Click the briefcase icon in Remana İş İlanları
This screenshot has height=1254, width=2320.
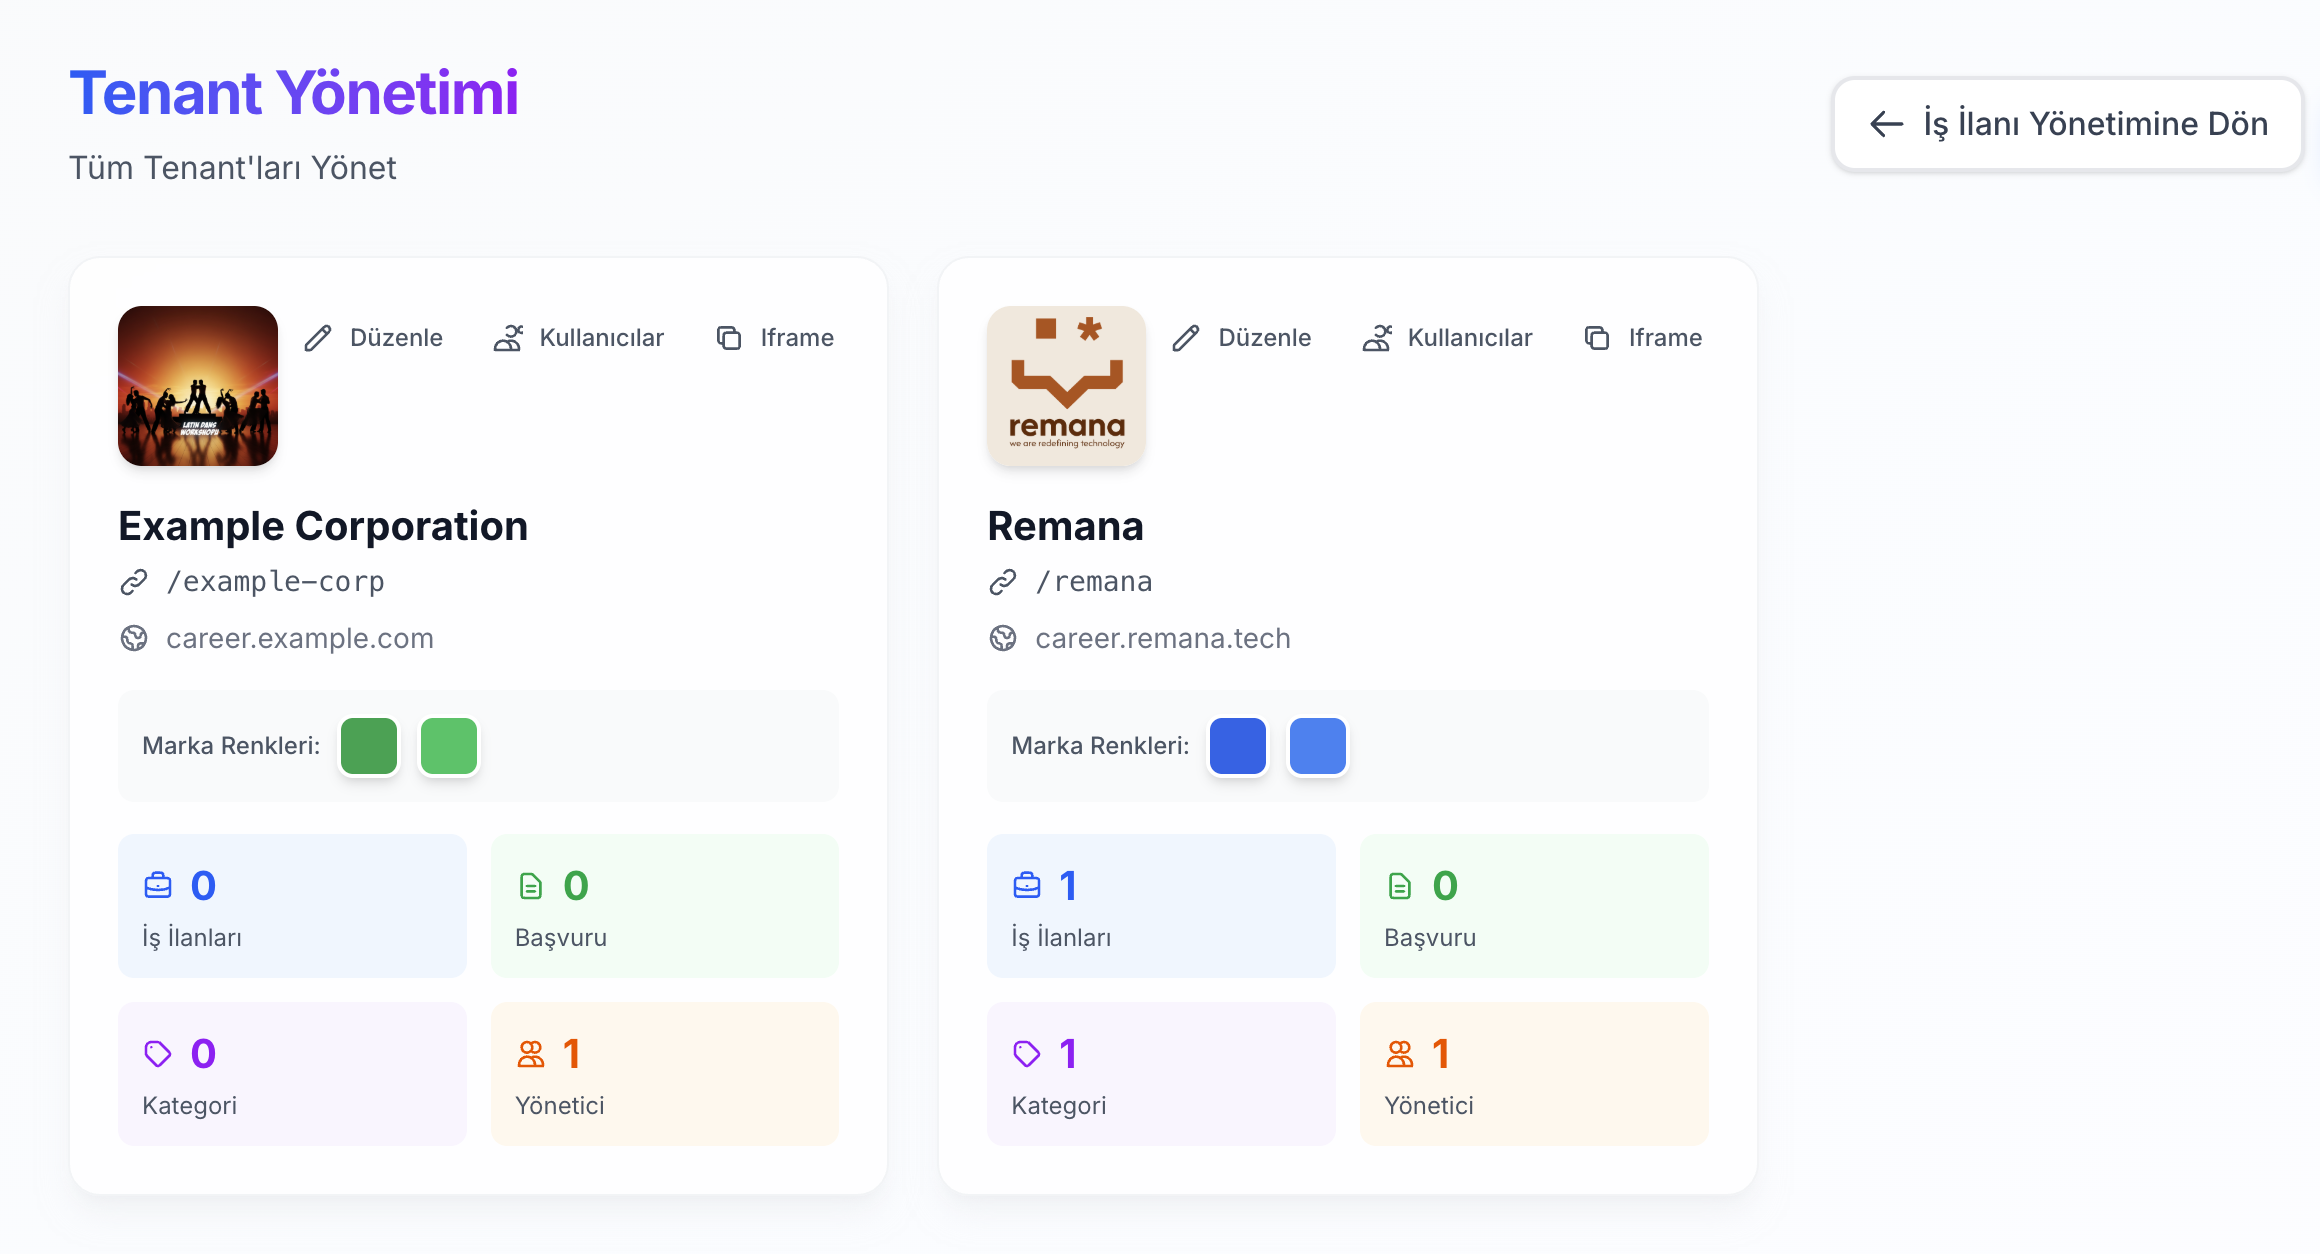pyautogui.click(x=1027, y=885)
